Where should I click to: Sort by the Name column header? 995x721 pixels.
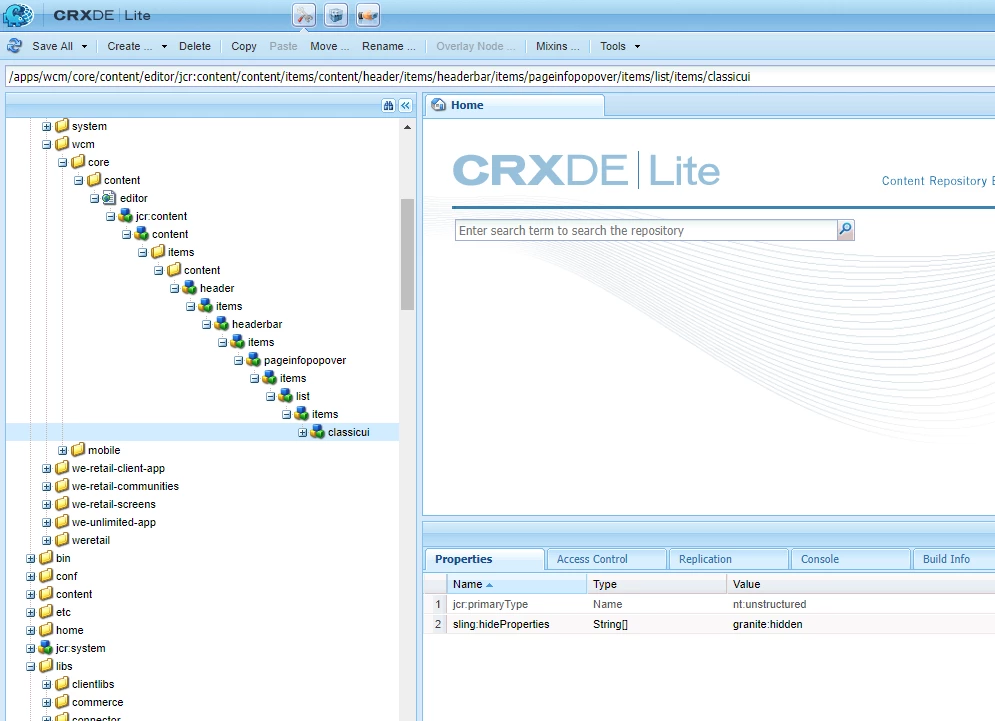point(517,584)
